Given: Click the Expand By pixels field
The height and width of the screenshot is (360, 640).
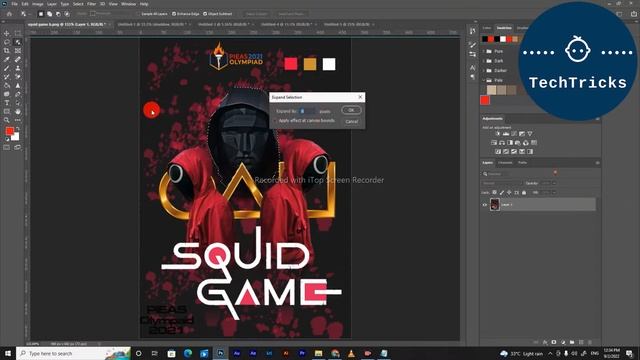Looking at the screenshot, I should point(307,111).
